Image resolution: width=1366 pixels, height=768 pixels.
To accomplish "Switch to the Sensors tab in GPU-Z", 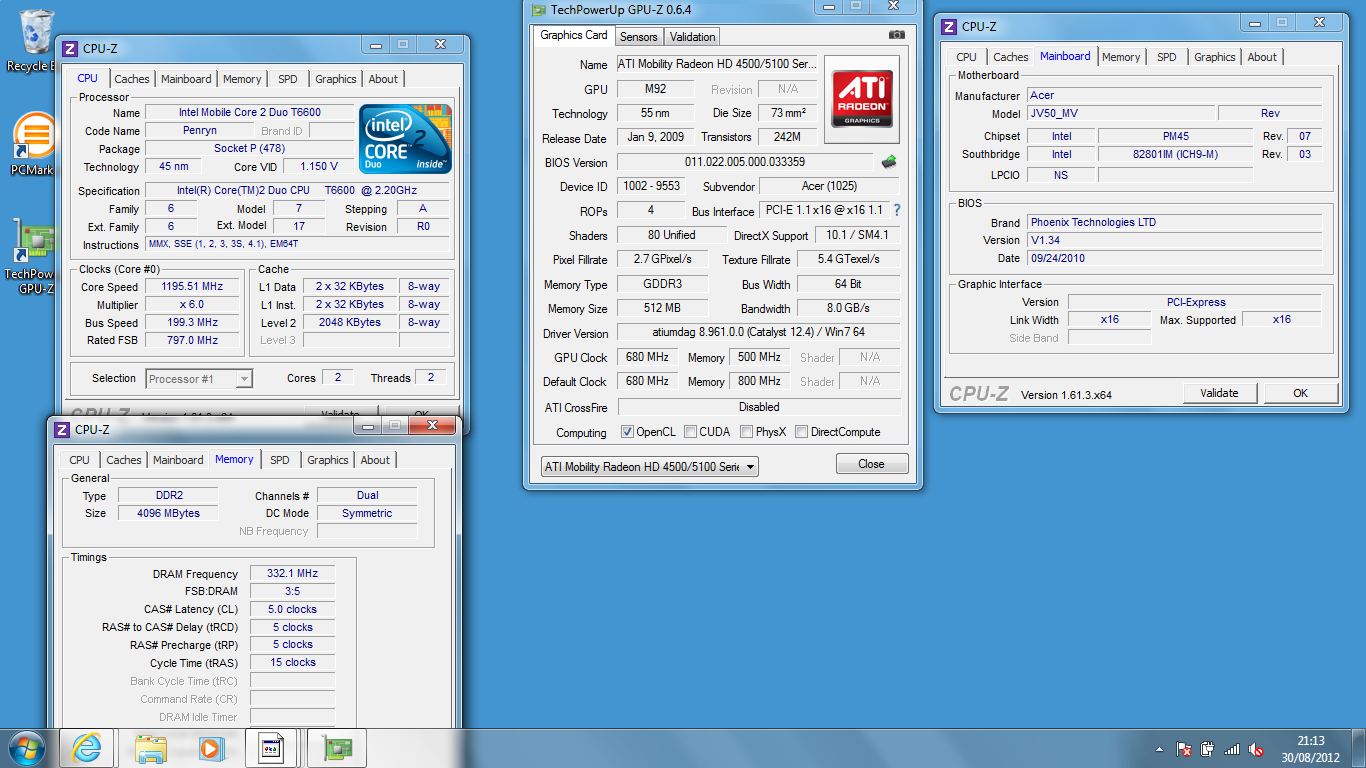I will (639, 37).
